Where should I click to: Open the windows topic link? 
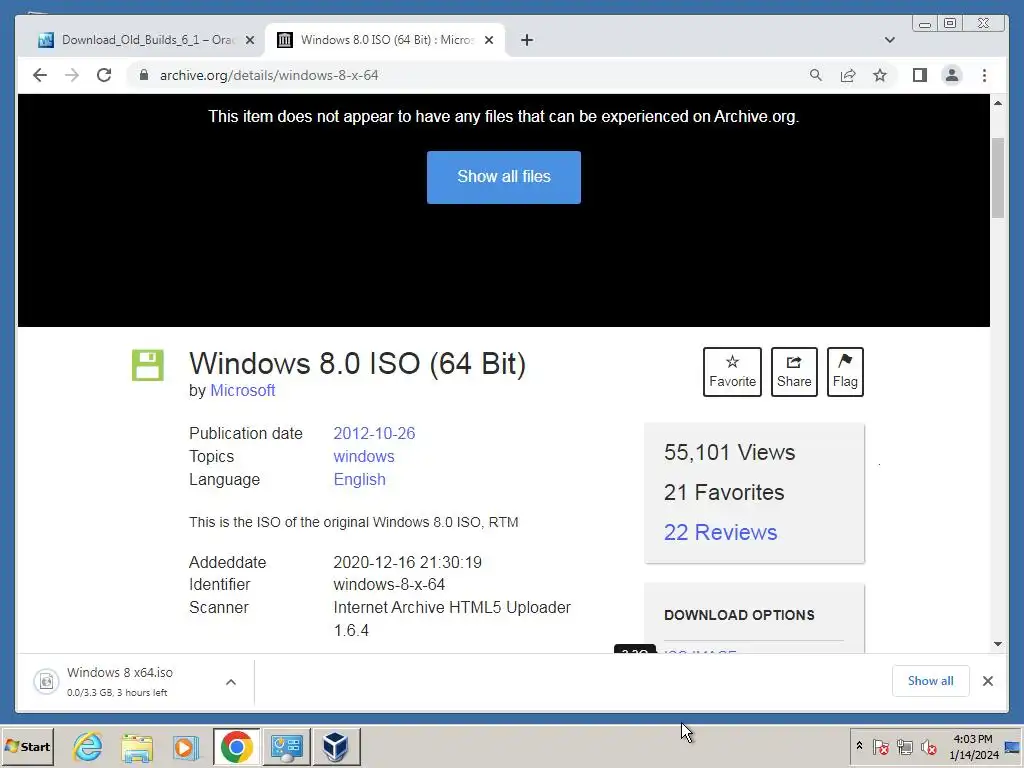pos(364,456)
